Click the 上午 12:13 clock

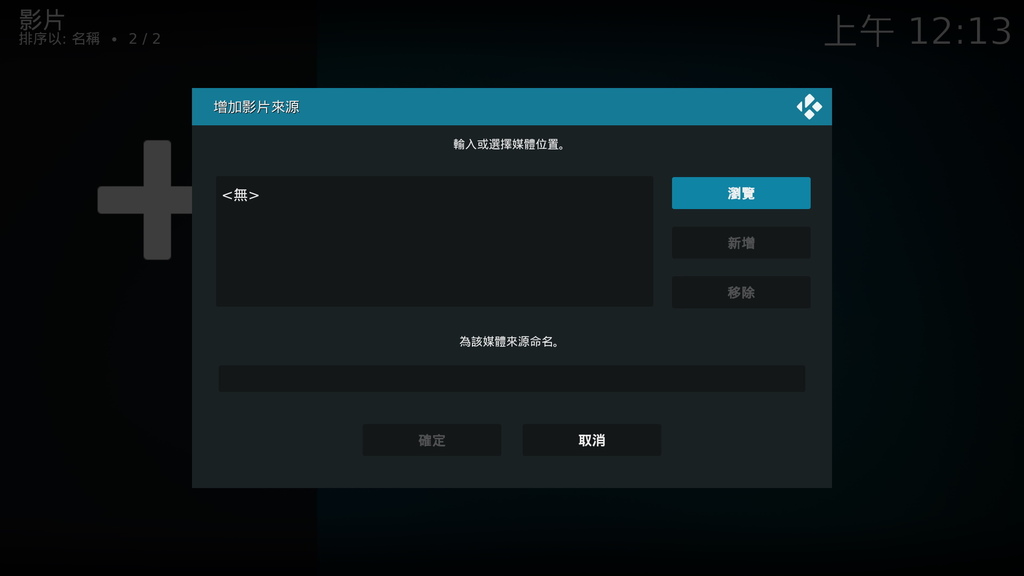[x=918, y=31]
